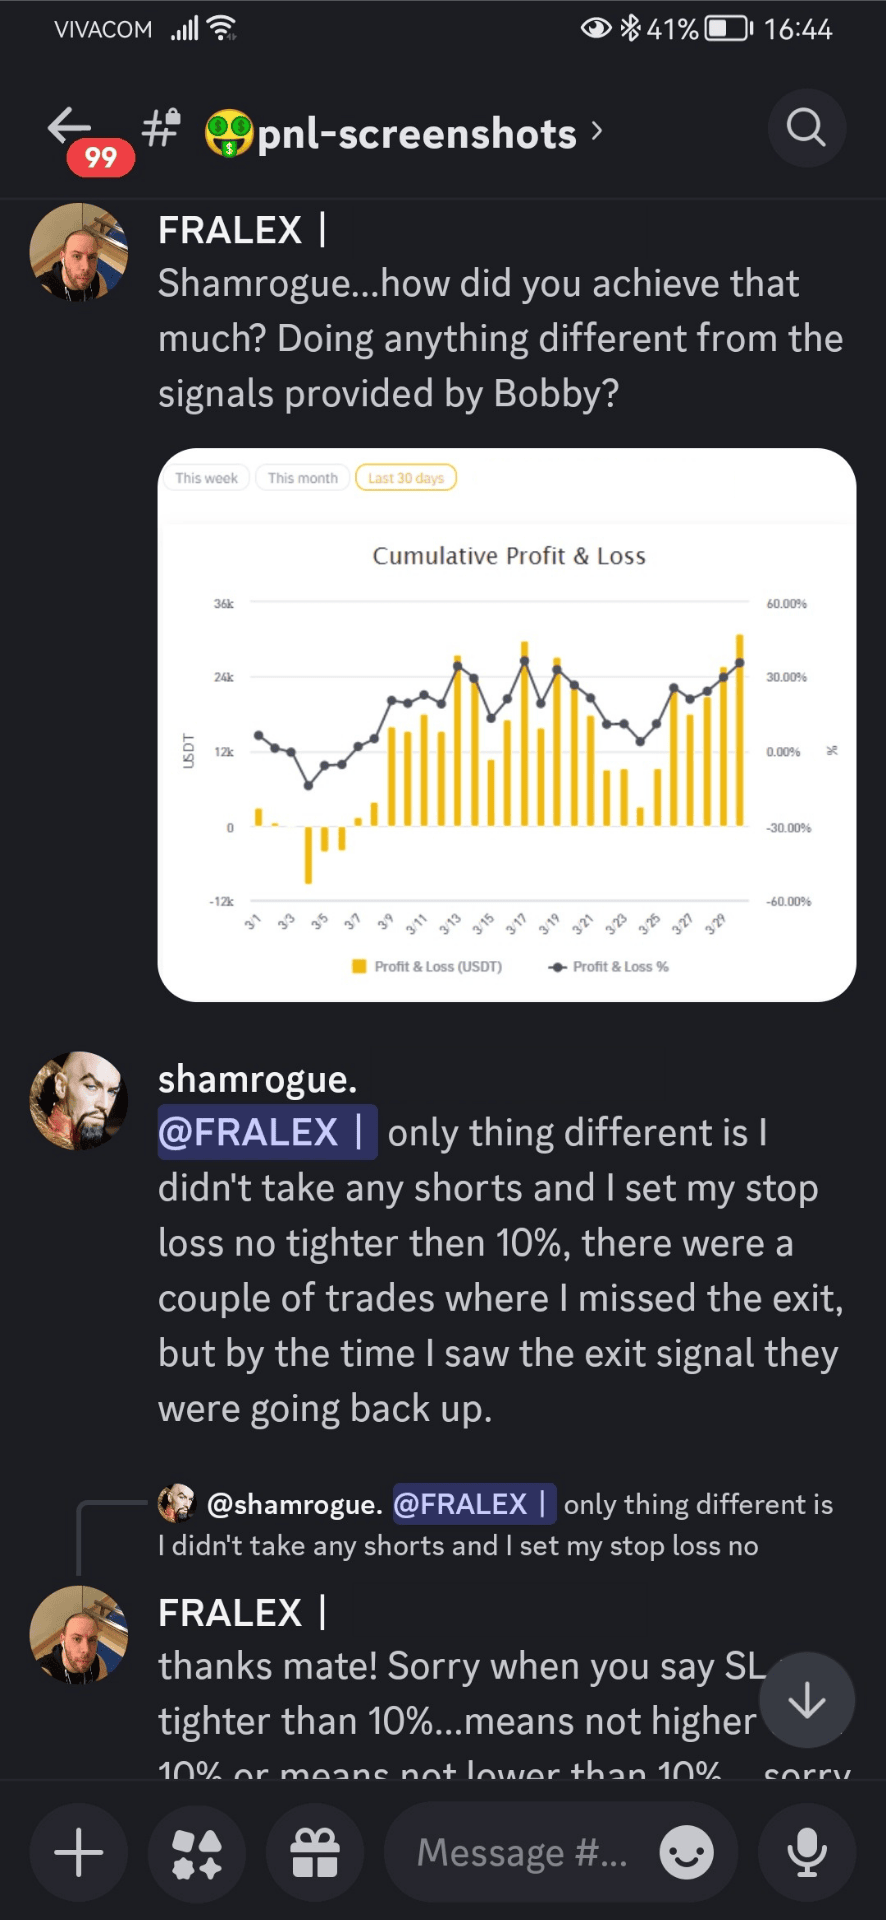Screen dimensions: 886x1920
Task: Tap the FRALEX username on the reply message
Action: [230, 1612]
